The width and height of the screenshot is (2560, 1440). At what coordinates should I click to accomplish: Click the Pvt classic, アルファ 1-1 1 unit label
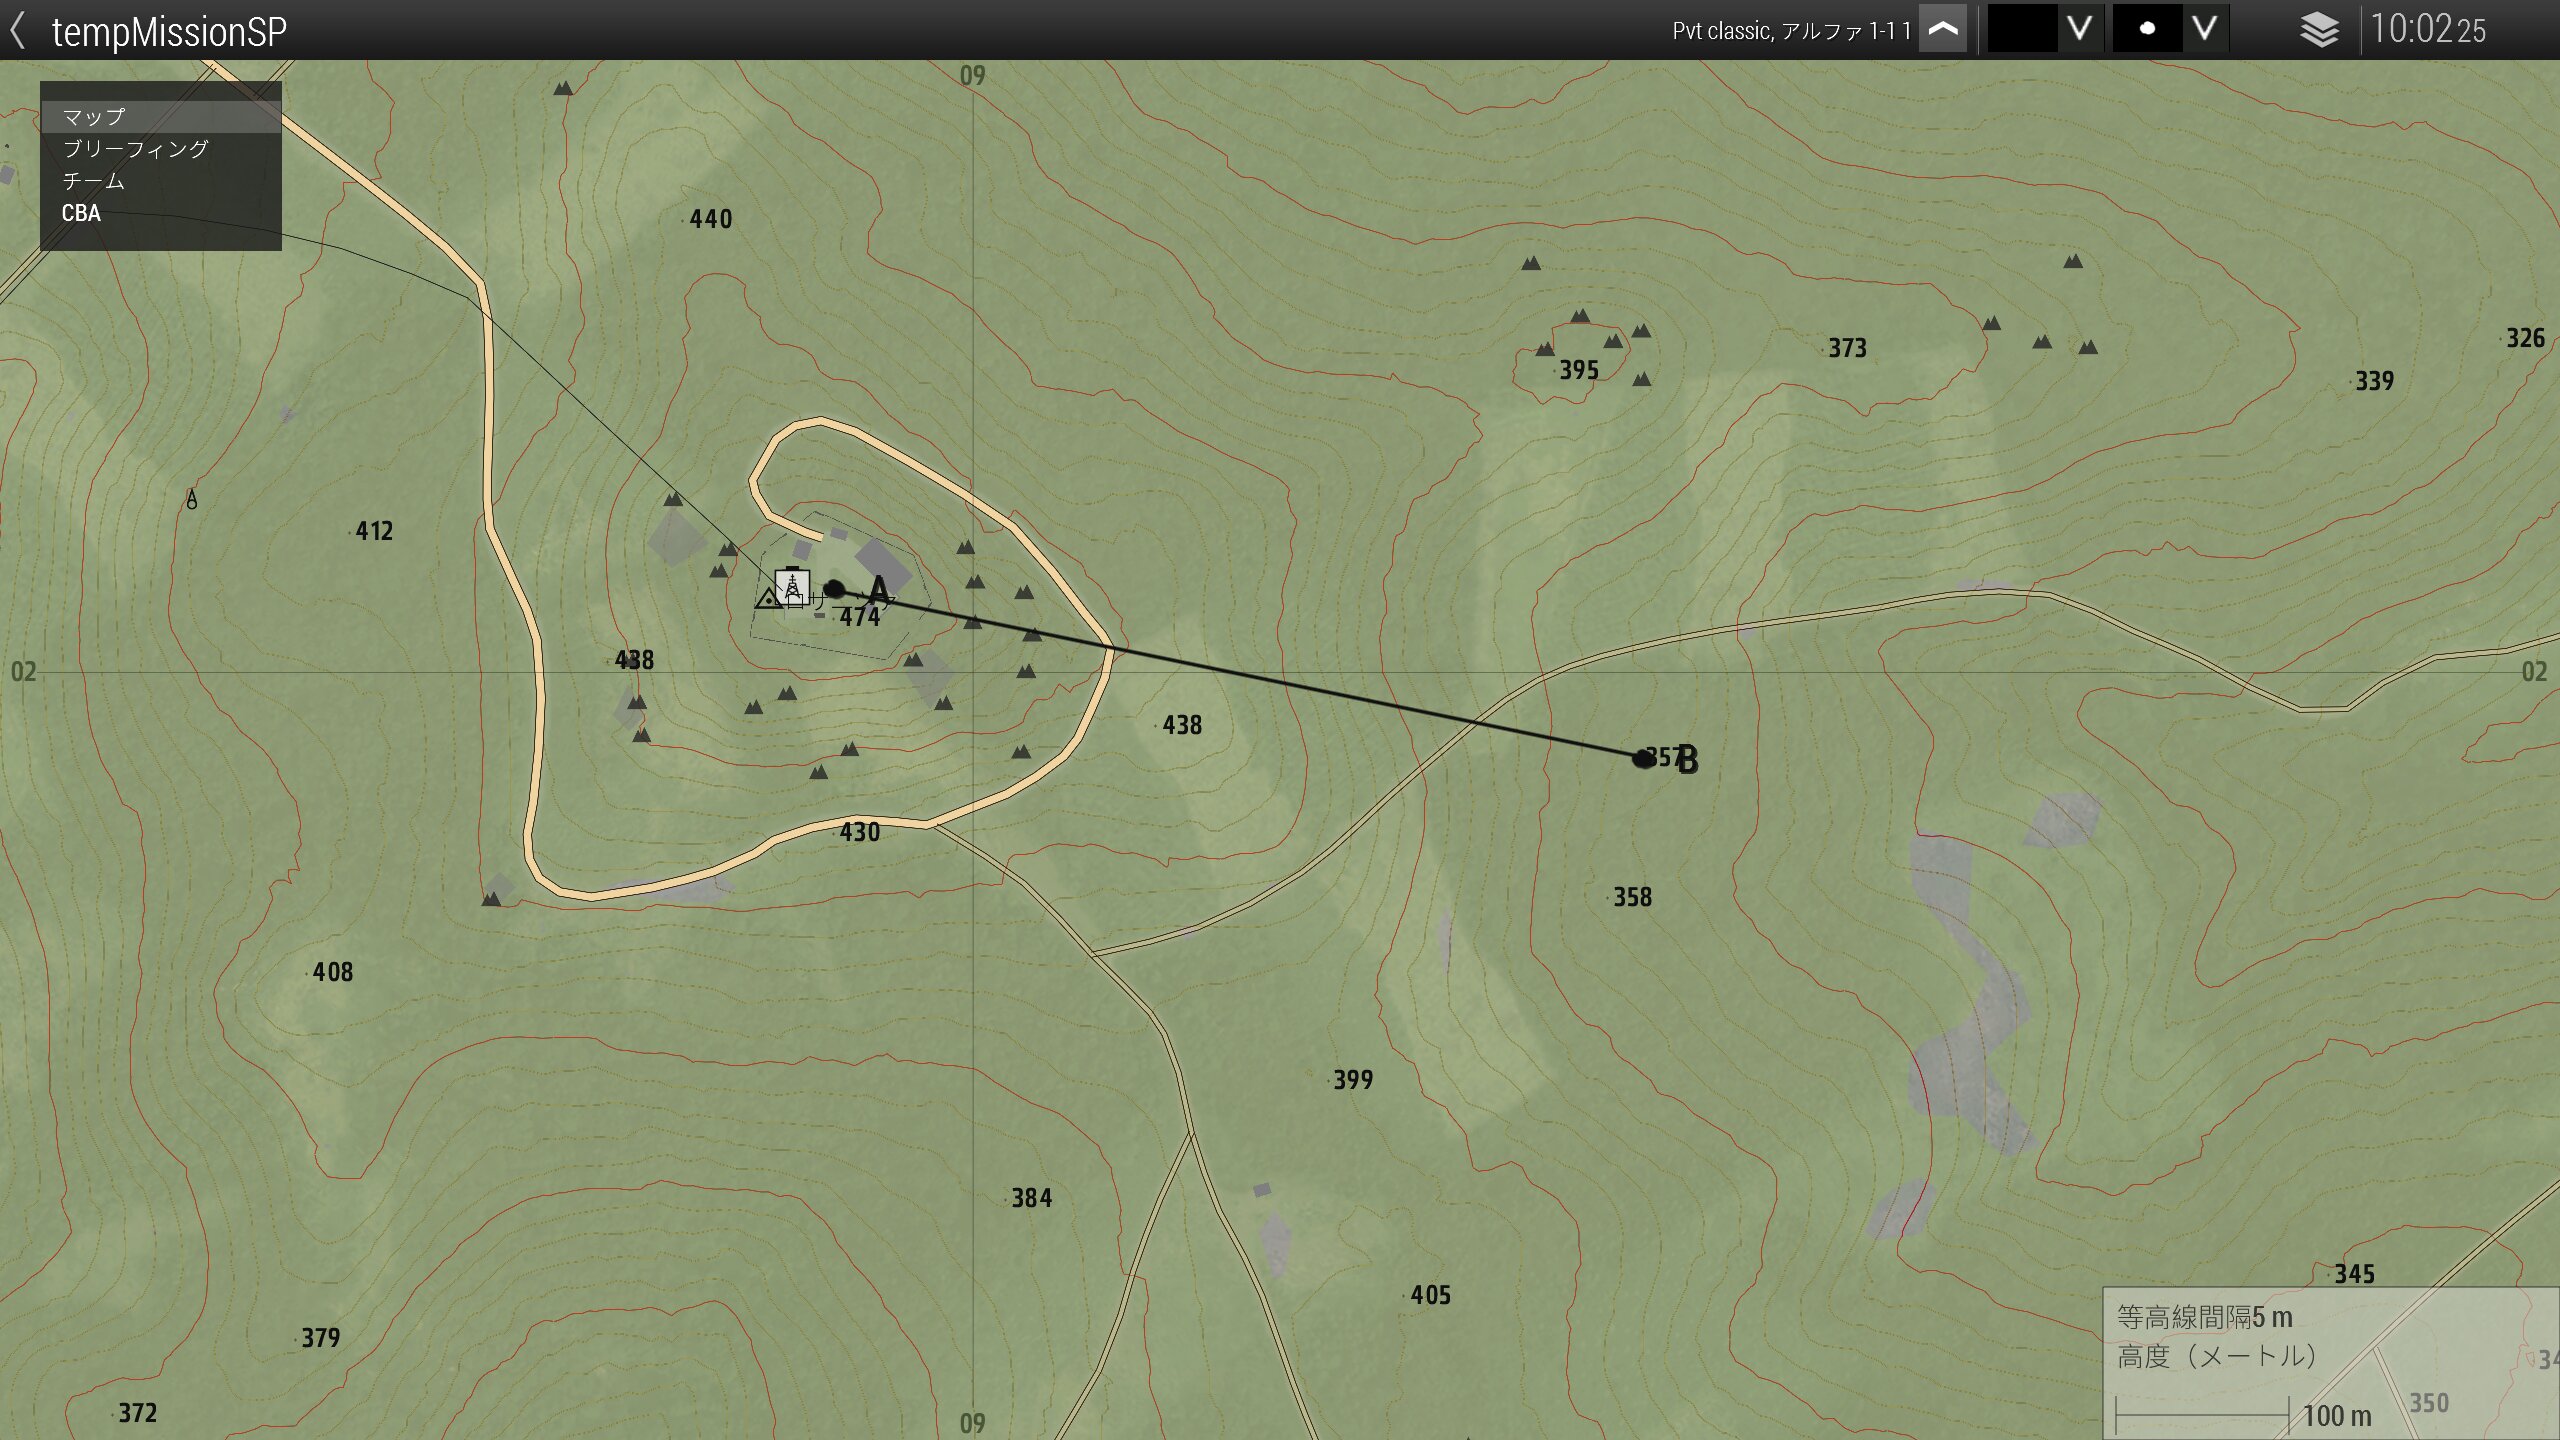pos(1792,31)
